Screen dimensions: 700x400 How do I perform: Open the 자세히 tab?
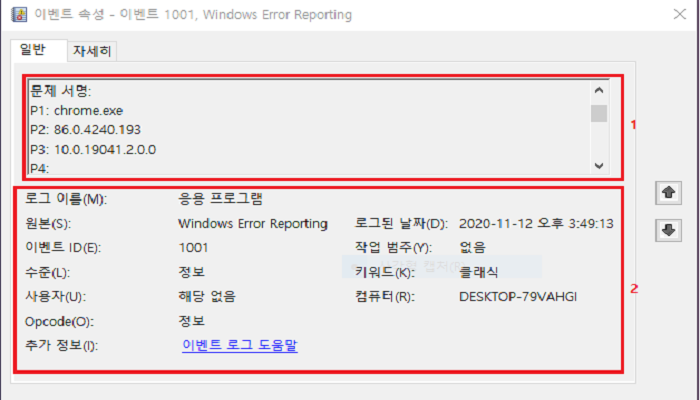coord(91,50)
